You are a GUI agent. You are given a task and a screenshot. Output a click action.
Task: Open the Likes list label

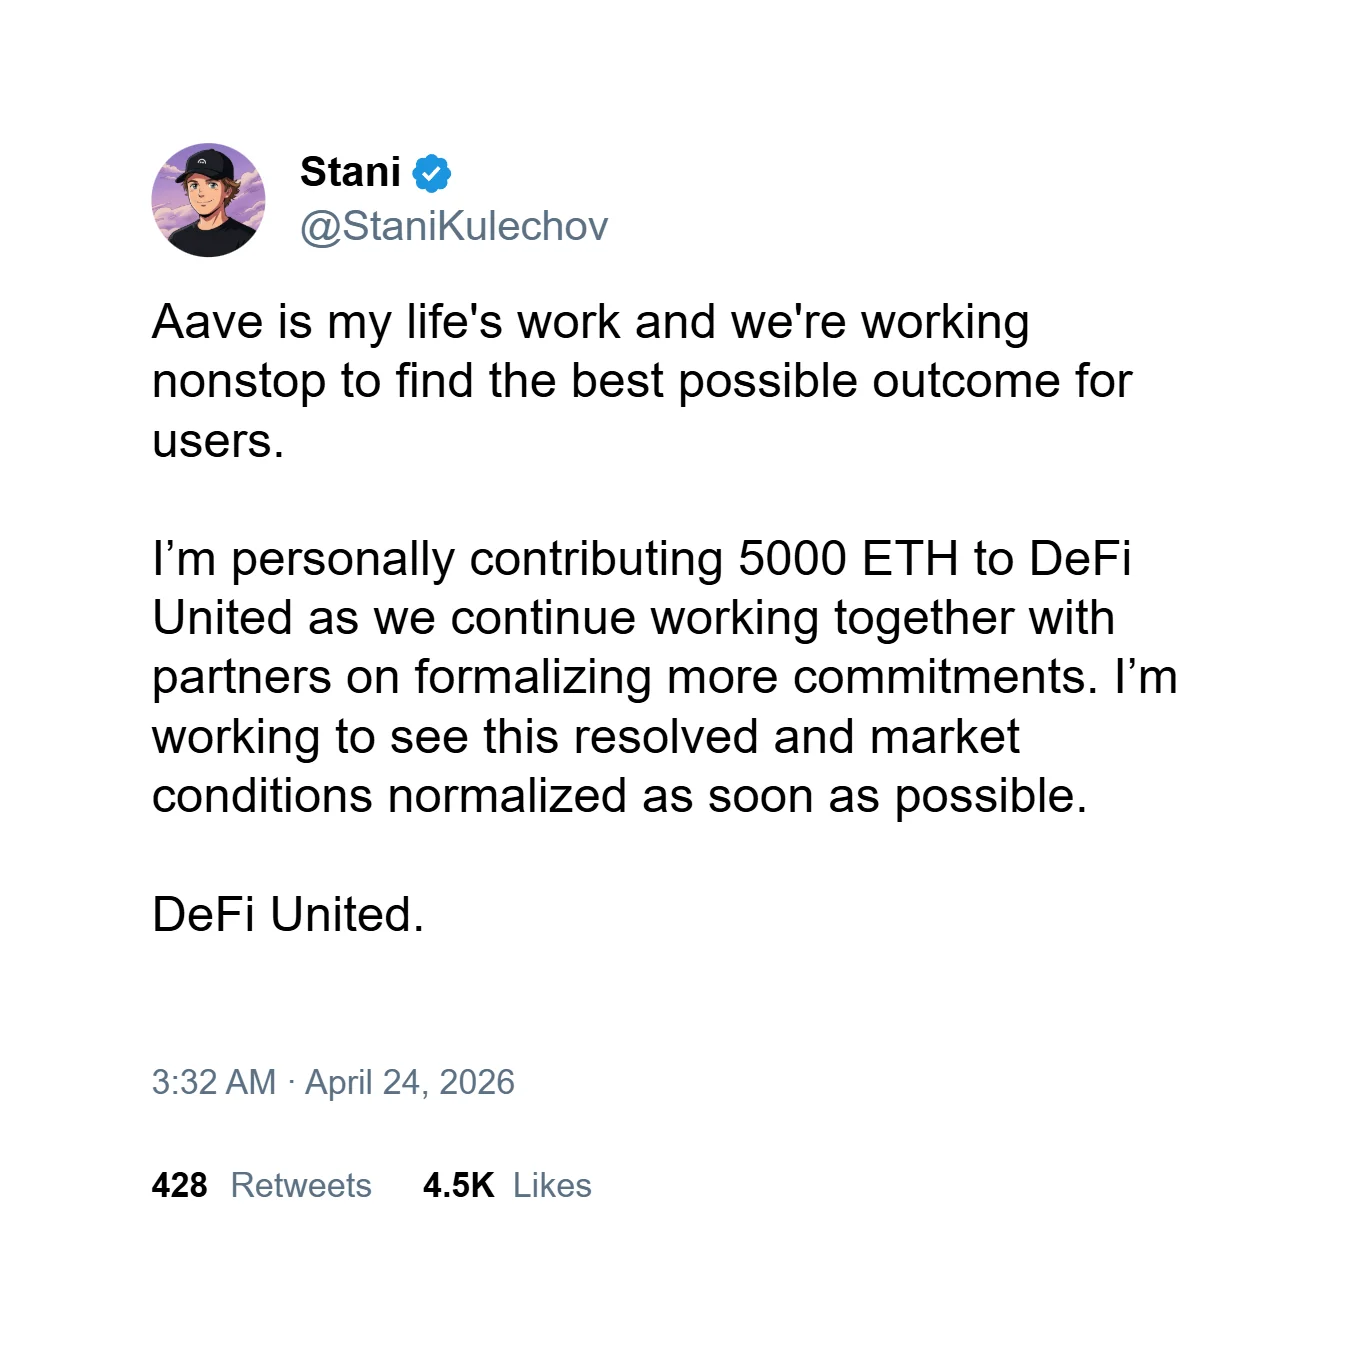(x=552, y=1185)
